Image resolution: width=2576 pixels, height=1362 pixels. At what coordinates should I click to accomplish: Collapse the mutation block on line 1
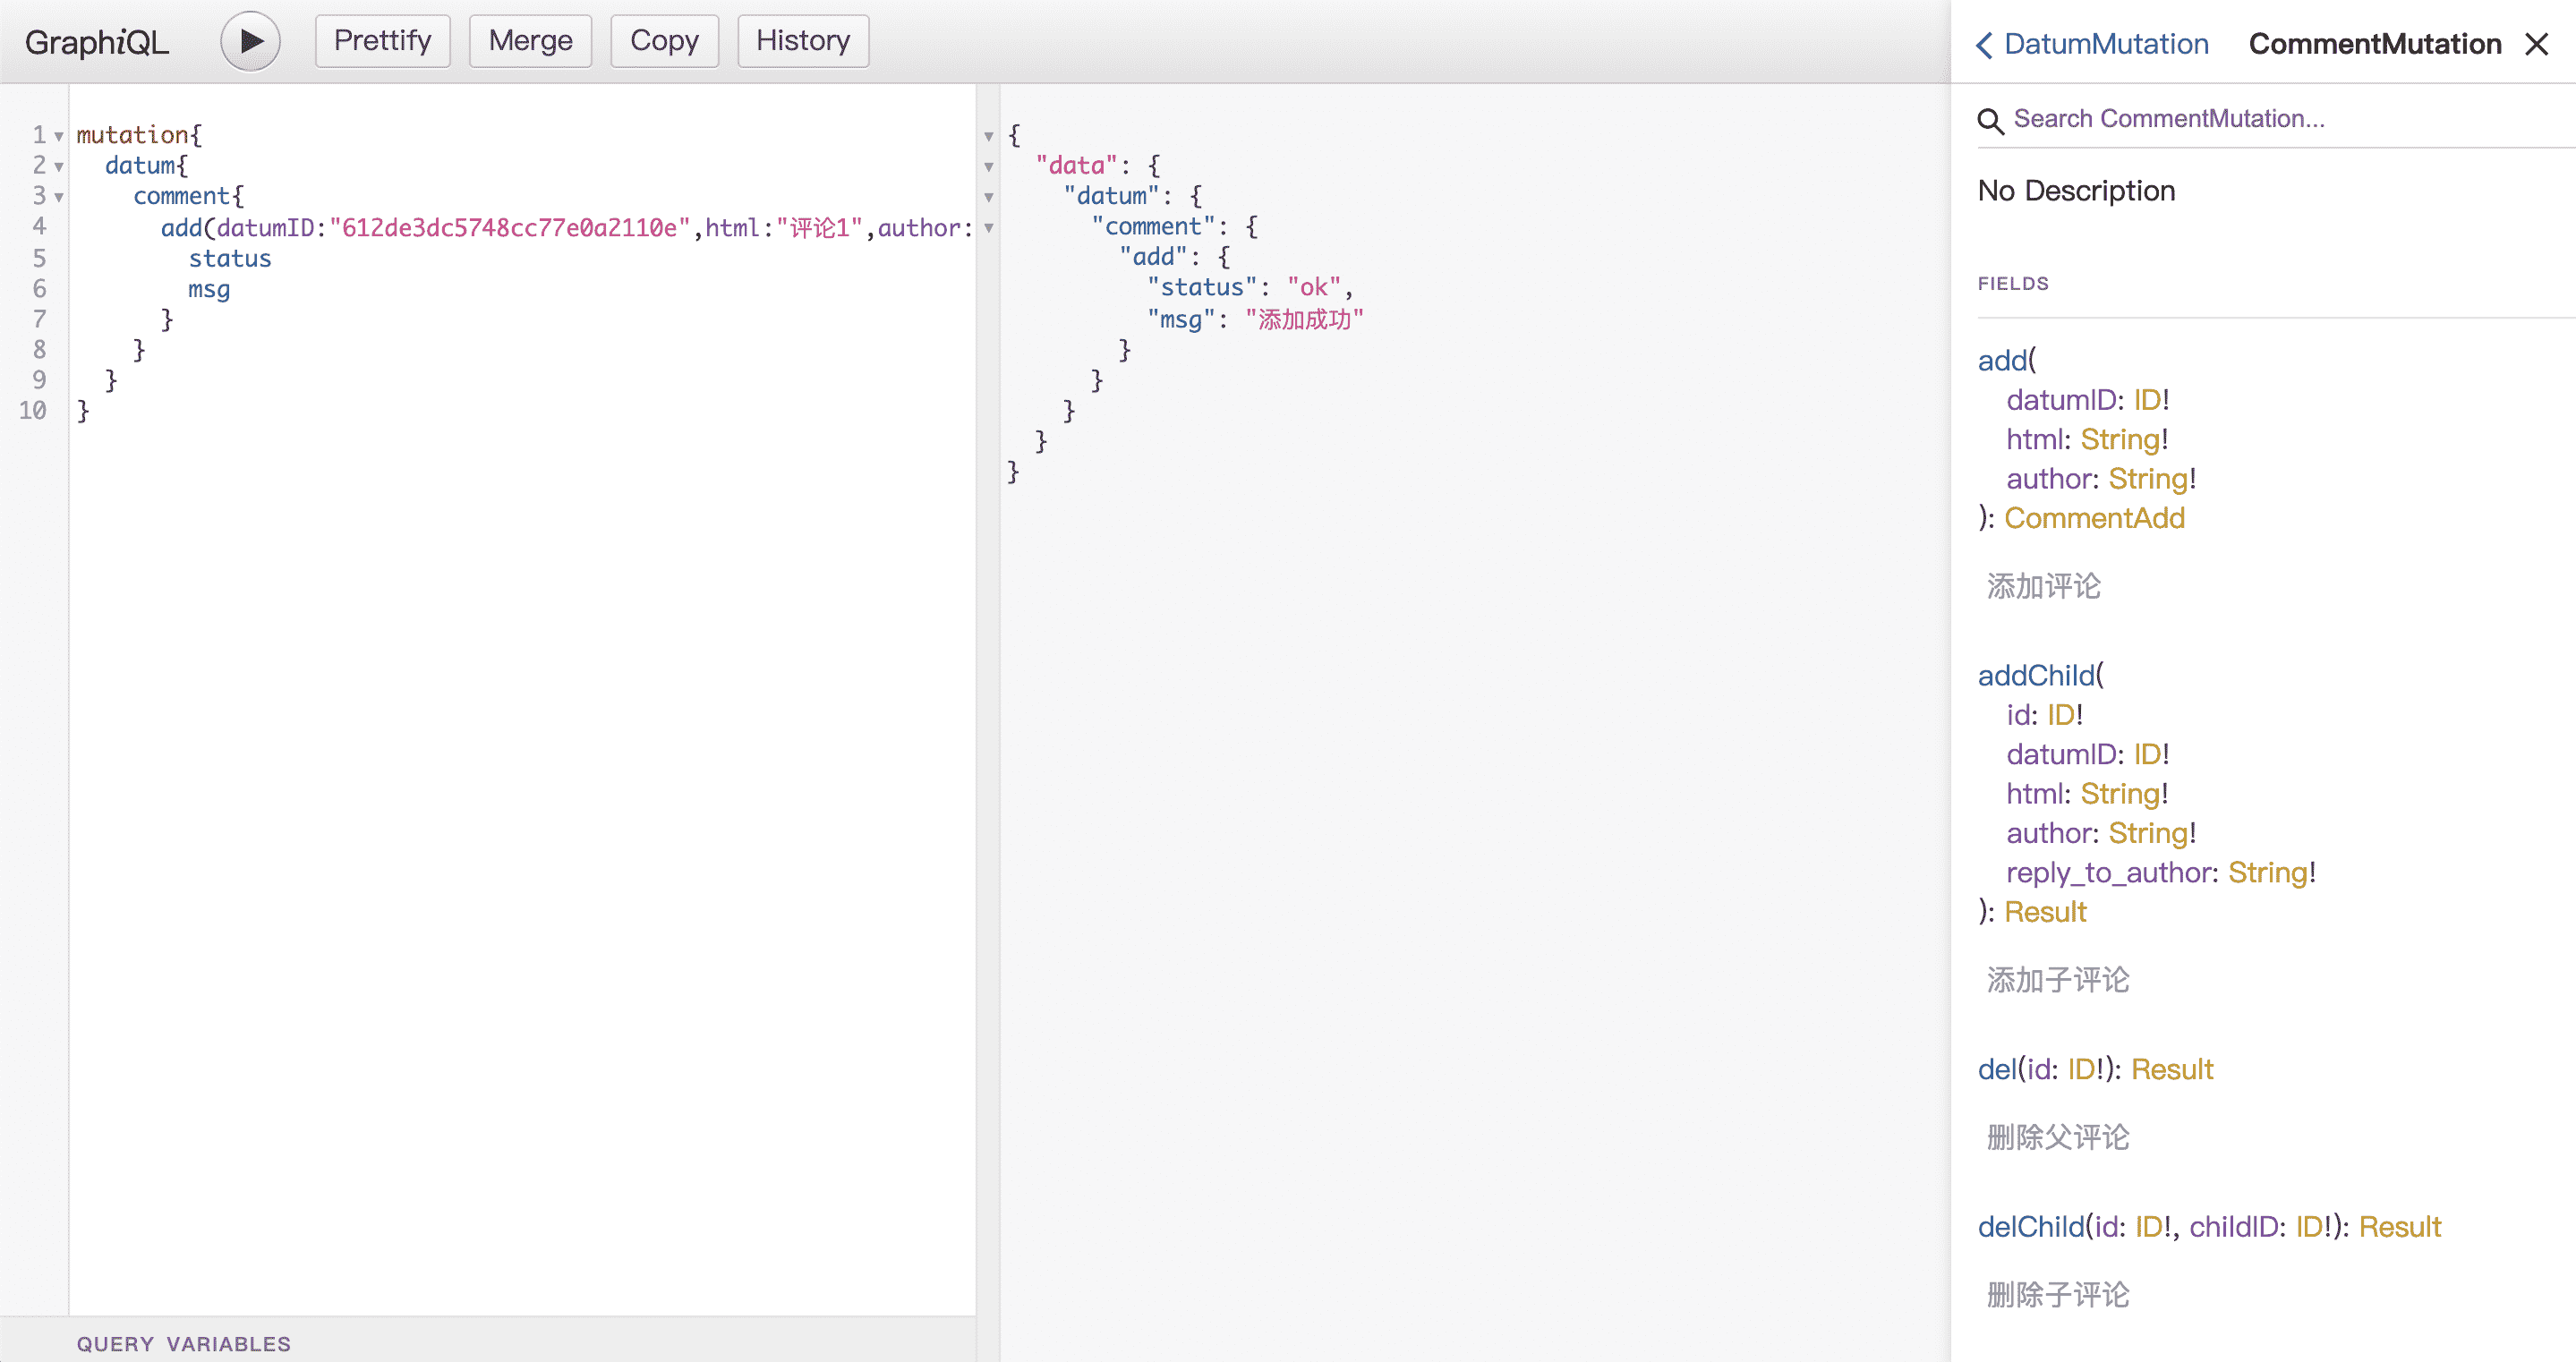click(59, 137)
